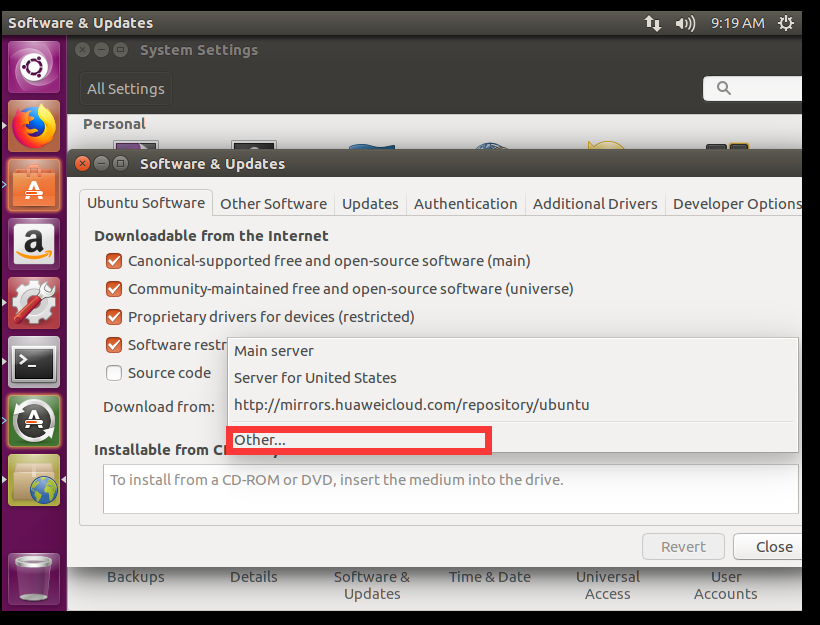820x625 pixels.
Task: Click the network activity indicator in the panel
Action: tap(653, 22)
